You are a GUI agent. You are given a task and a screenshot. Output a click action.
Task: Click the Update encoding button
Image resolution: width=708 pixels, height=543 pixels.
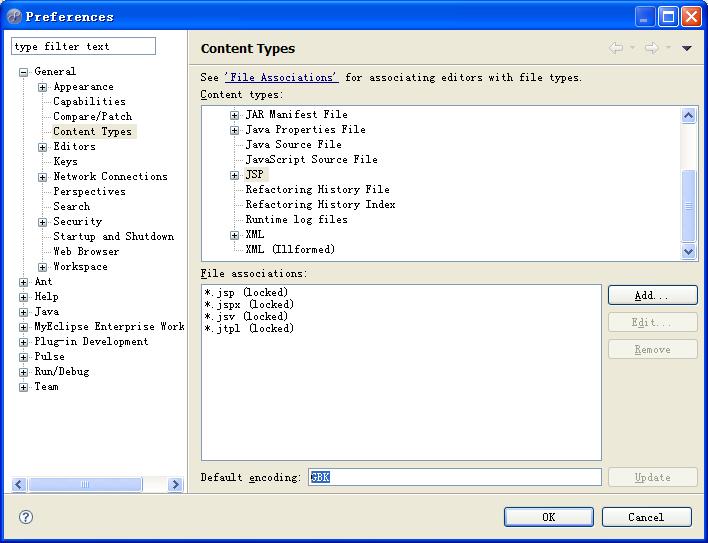(652, 477)
